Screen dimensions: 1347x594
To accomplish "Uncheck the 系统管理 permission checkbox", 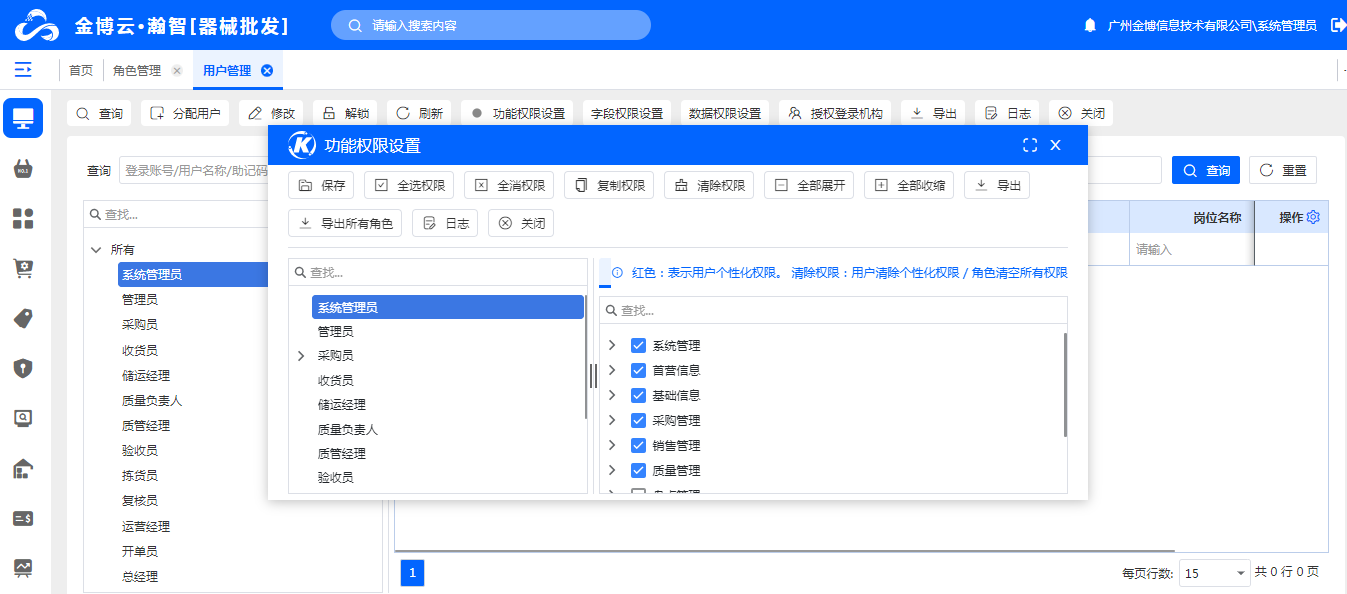I will point(638,345).
